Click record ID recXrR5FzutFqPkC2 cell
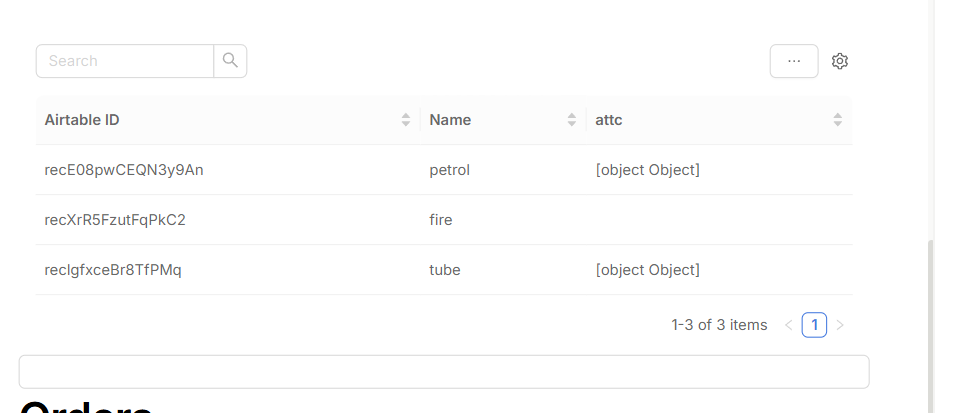Screen dimensions: 959x413 coord(115,220)
